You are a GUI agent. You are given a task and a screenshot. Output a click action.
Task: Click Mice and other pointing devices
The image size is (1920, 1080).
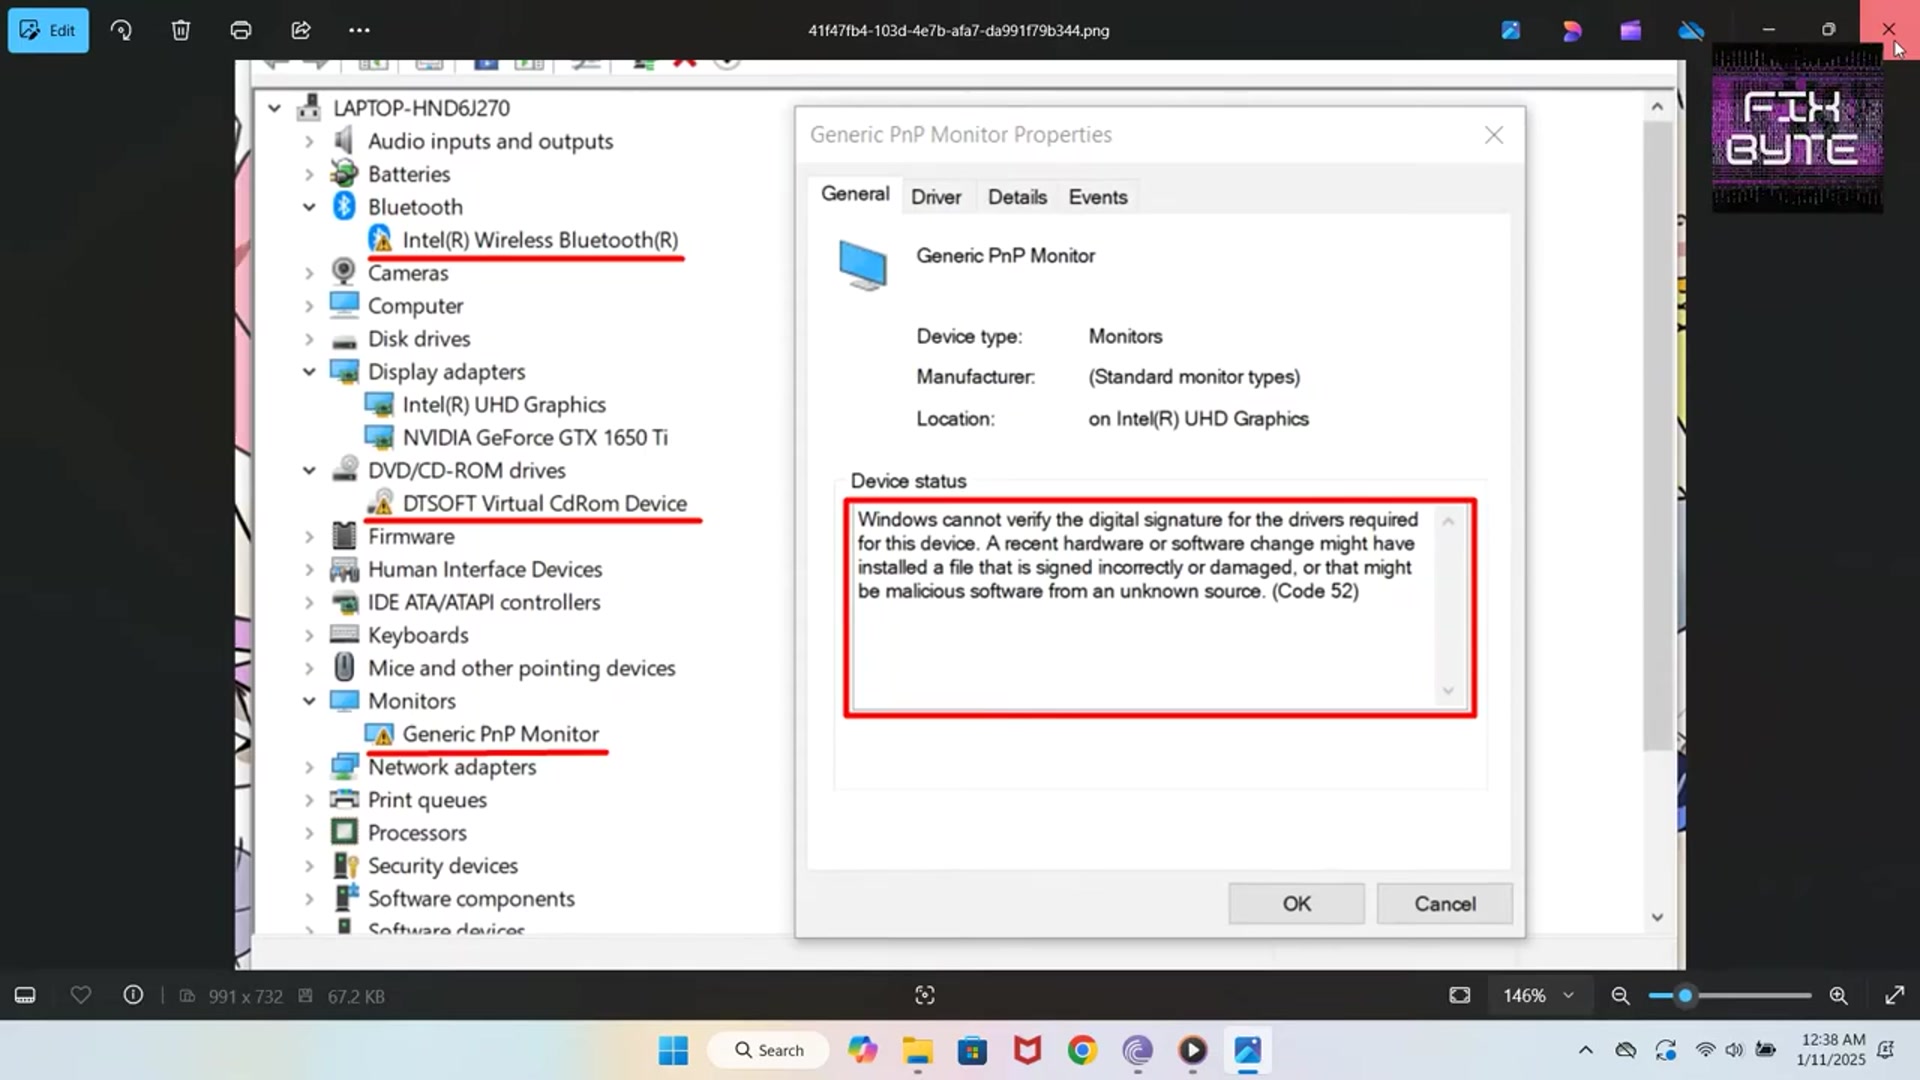pyautogui.click(x=521, y=668)
